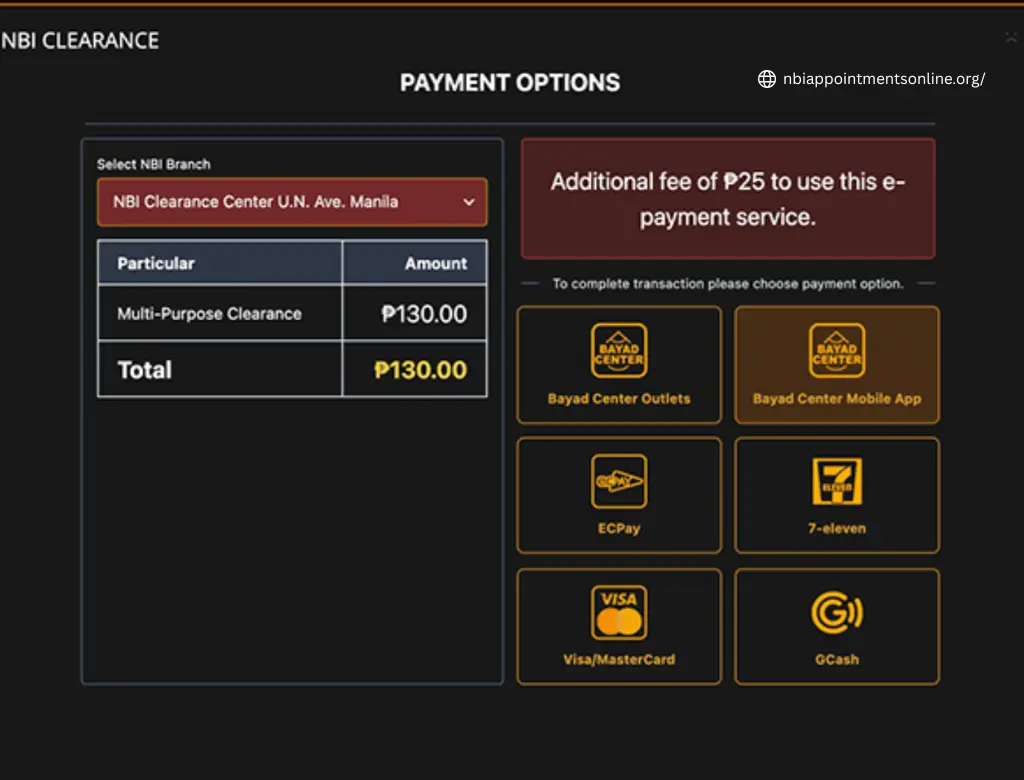Click the Multi-Purpose Clearance table row
The width and height of the screenshot is (1024, 780).
point(292,313)
